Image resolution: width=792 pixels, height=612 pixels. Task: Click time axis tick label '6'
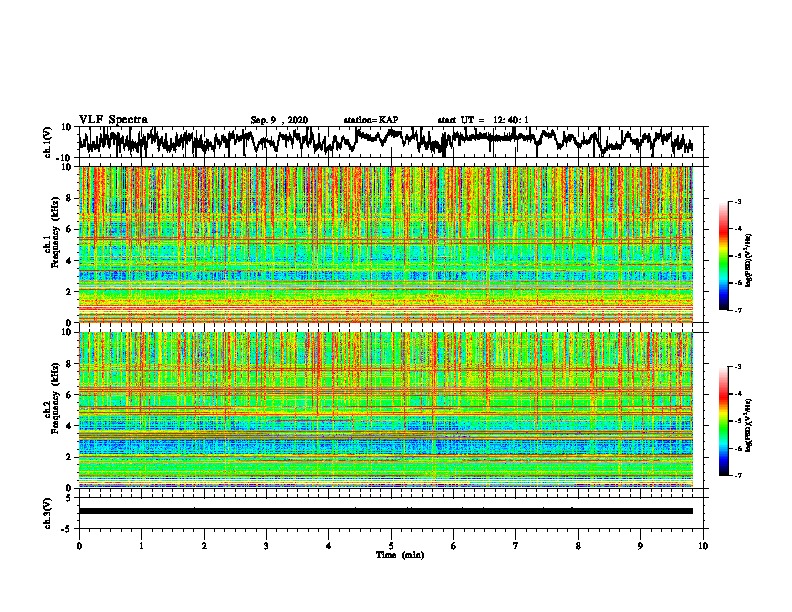click(x=454, y=546)
